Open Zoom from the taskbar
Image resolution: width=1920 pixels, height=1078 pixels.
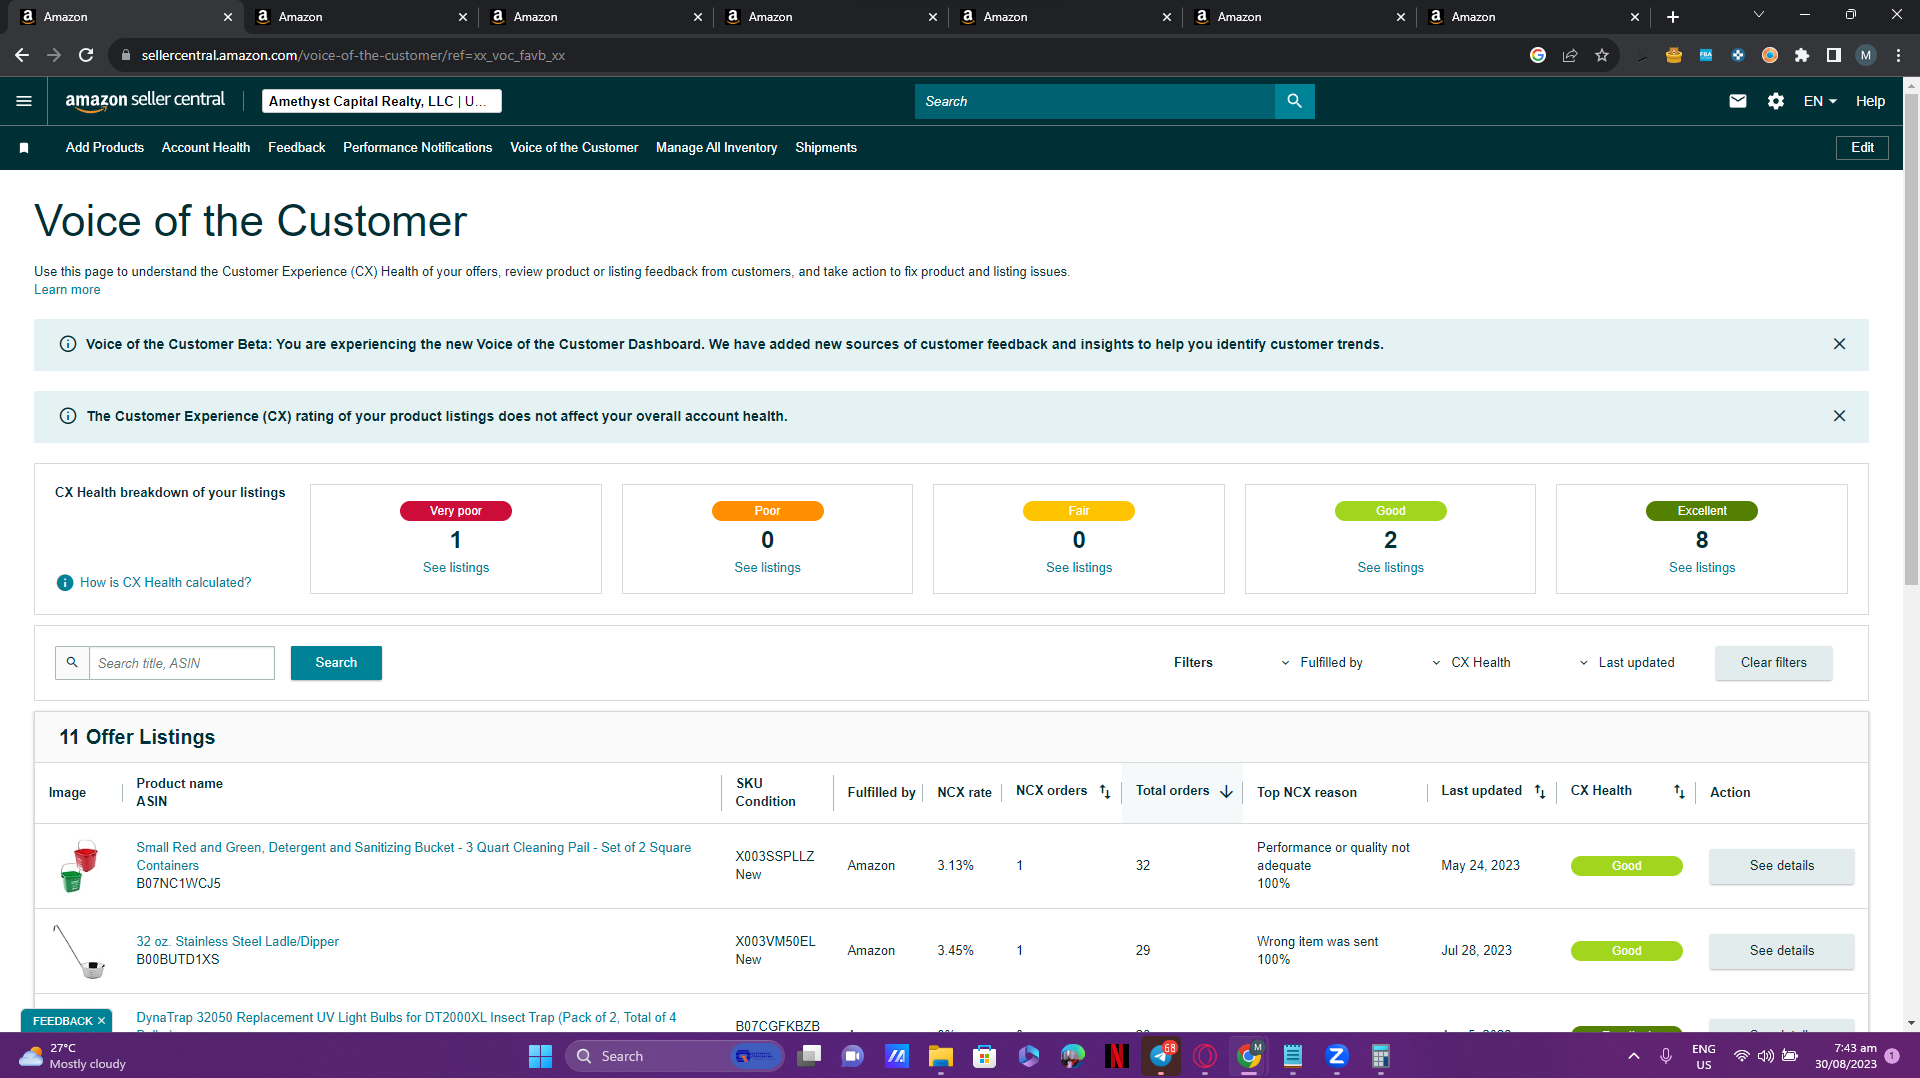[1337, 1056]
